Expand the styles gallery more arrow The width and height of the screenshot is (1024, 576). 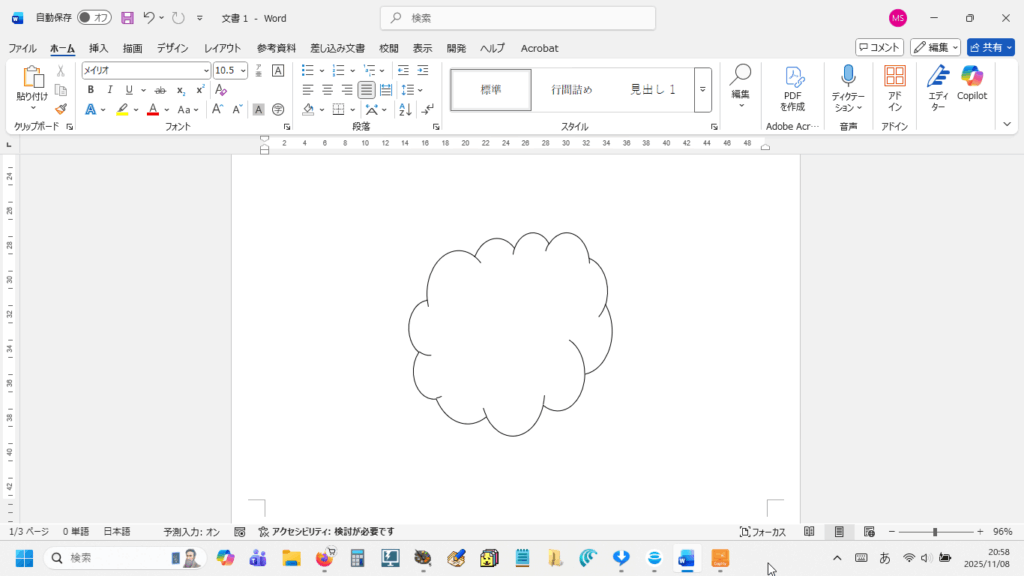coord(703,90)
